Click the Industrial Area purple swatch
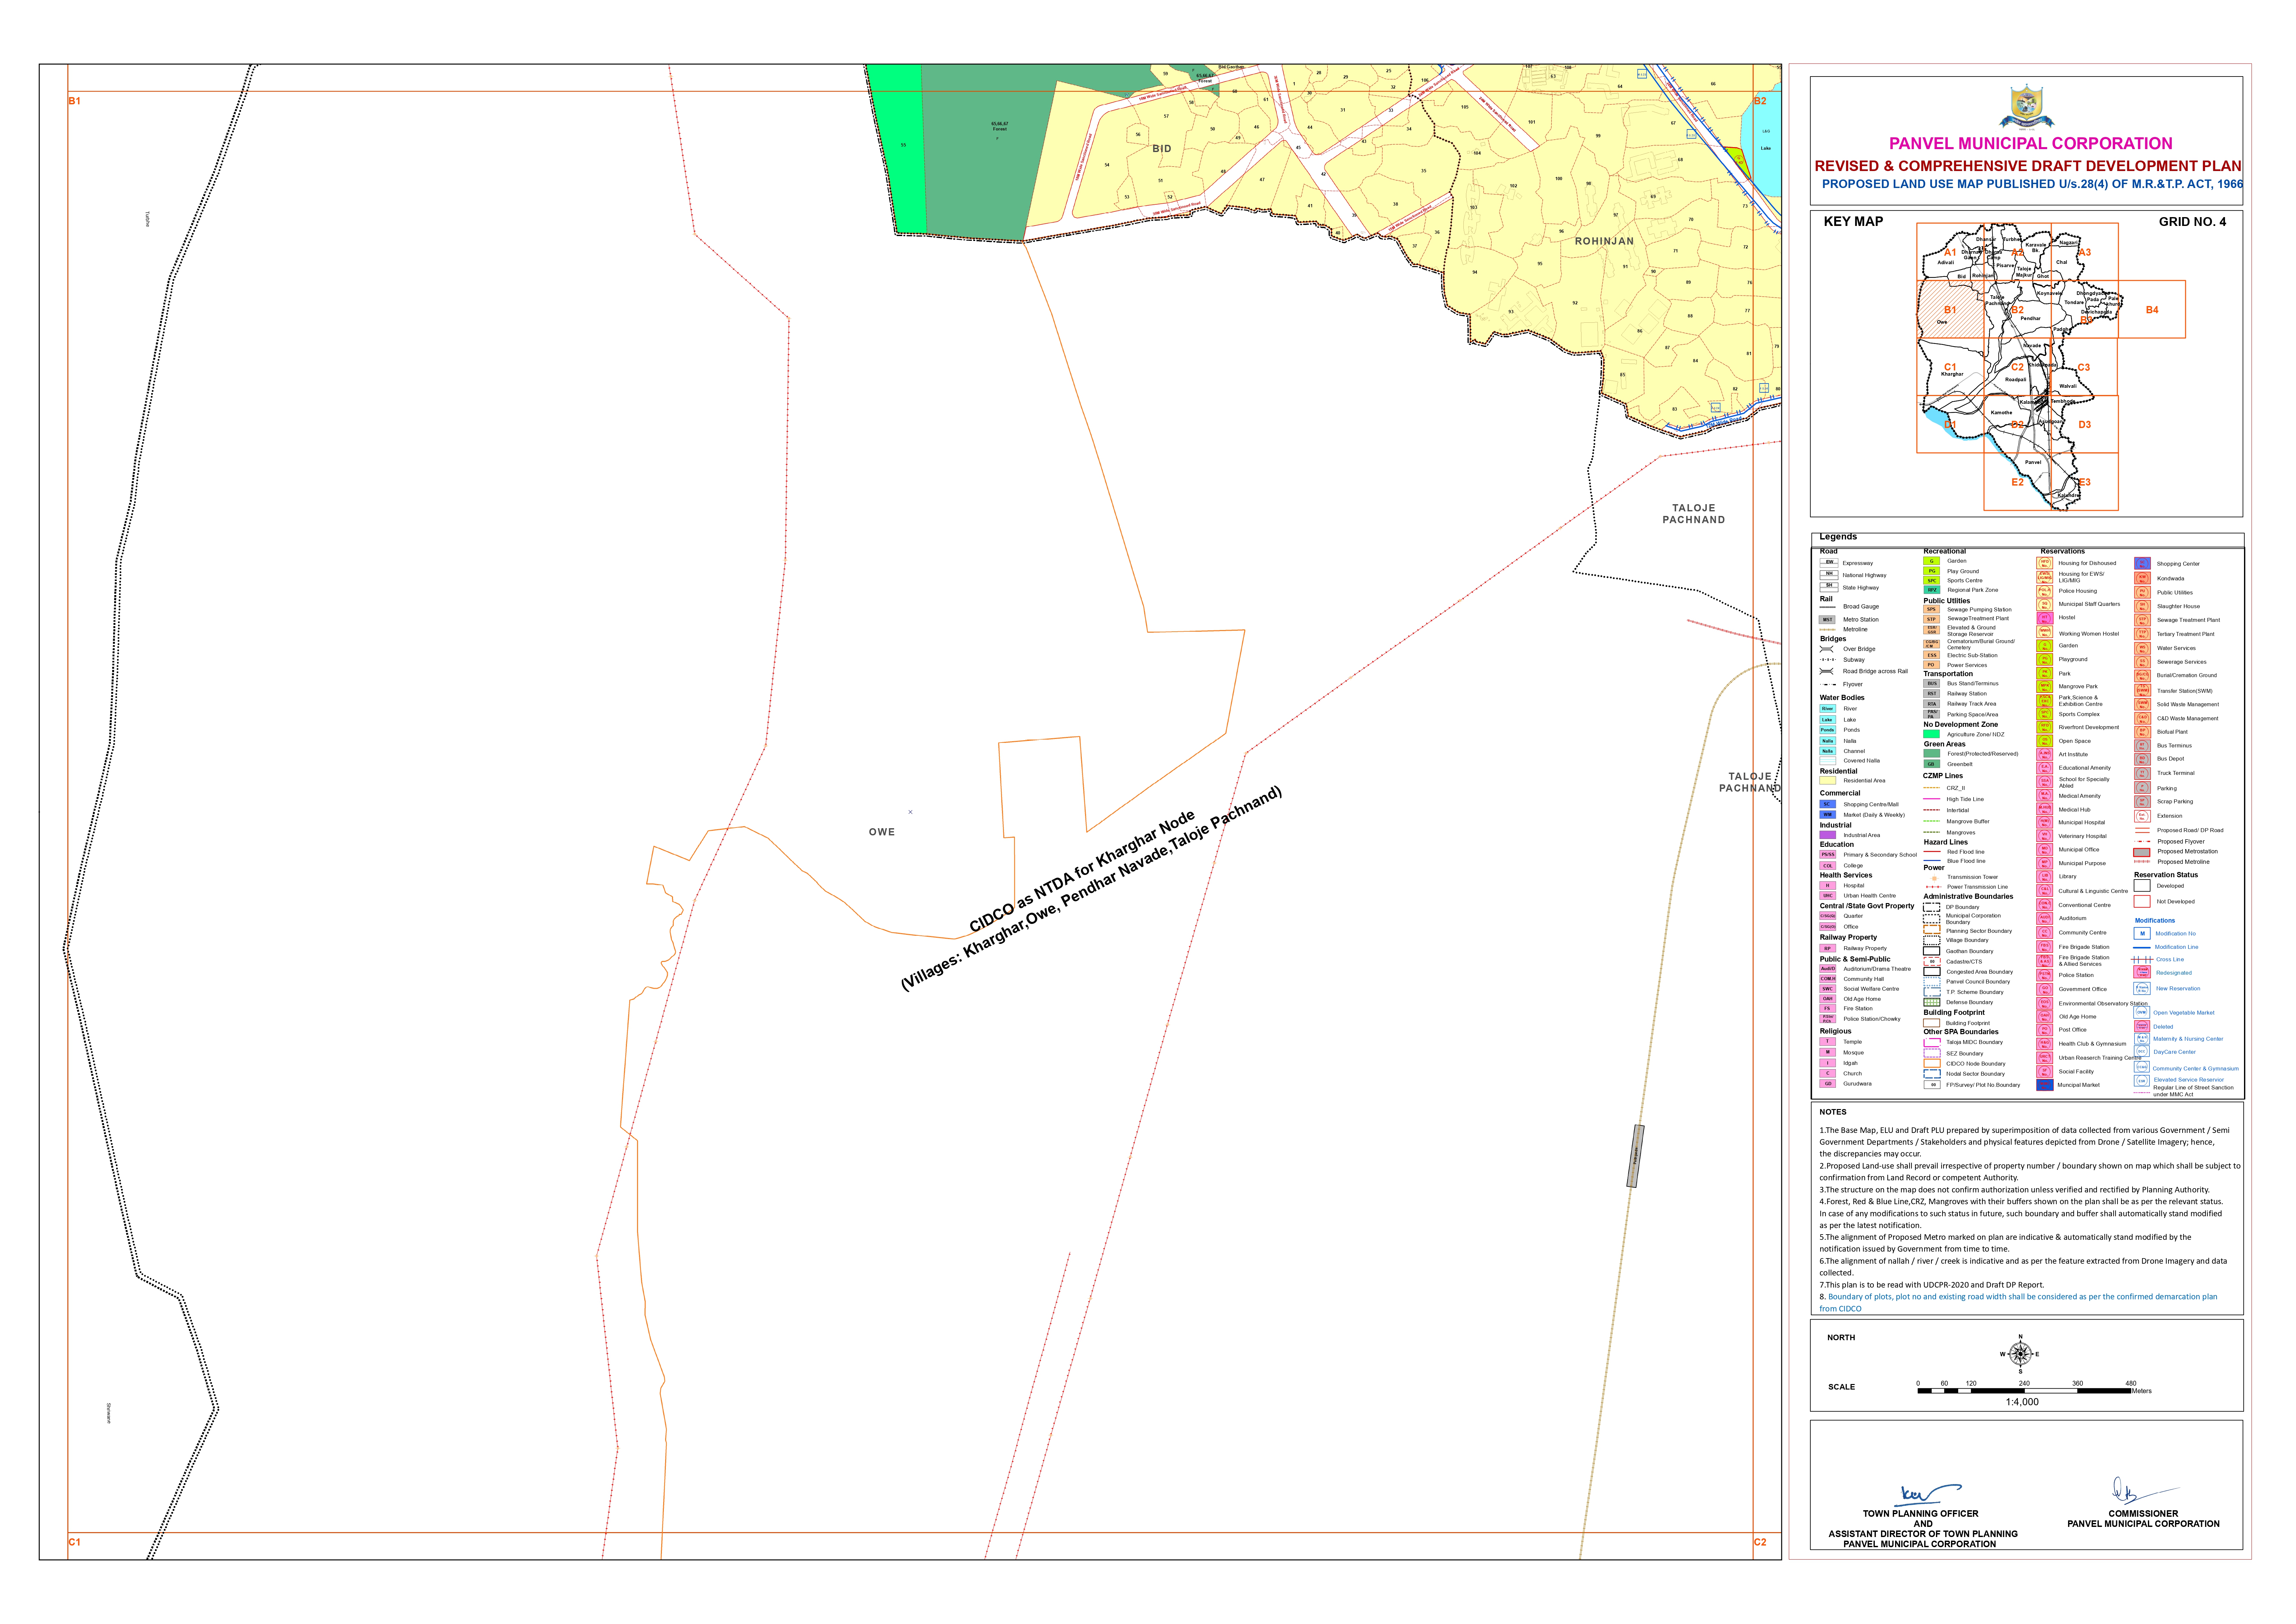 1828,835
